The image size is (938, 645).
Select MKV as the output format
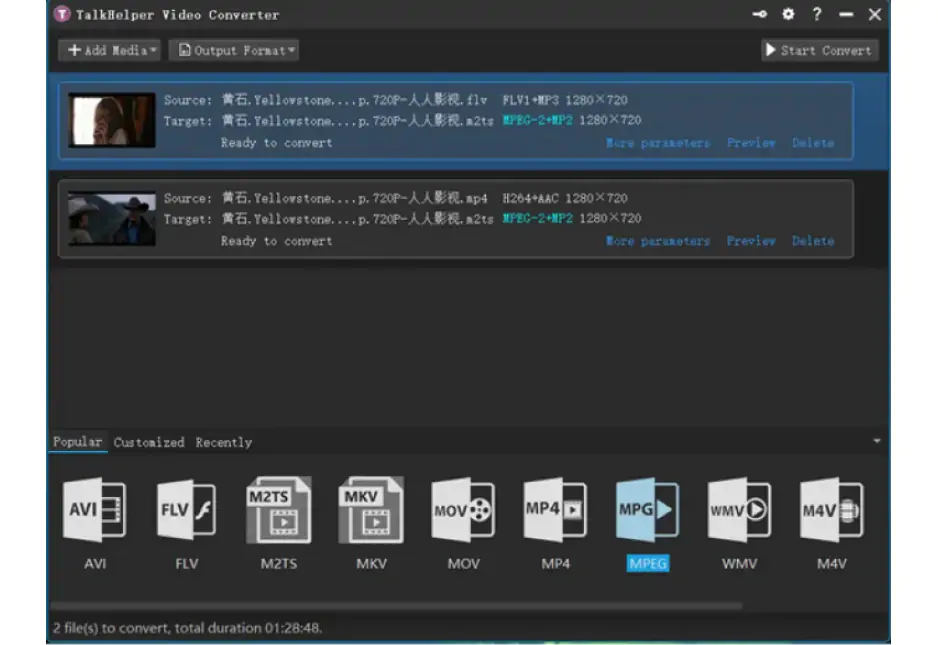(371, 511)
